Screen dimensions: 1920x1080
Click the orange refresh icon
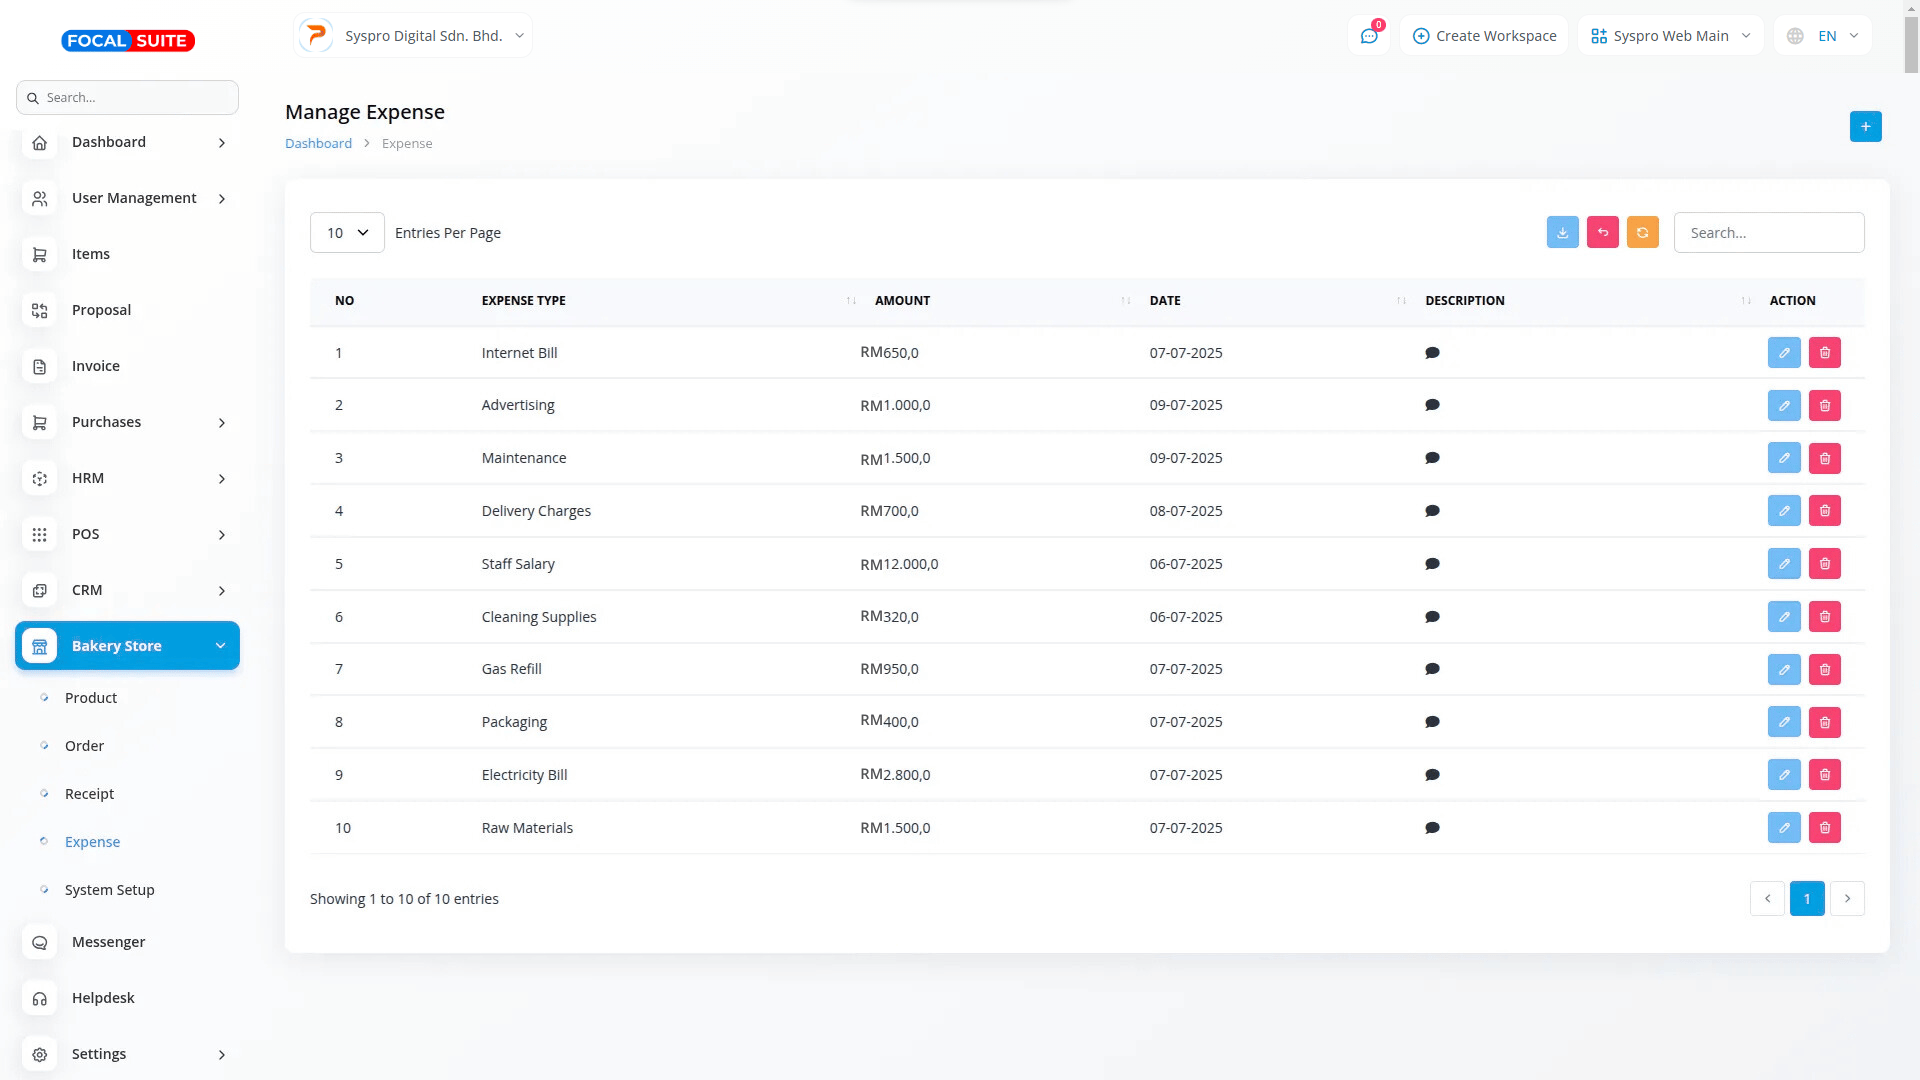tap(1642, 232)
